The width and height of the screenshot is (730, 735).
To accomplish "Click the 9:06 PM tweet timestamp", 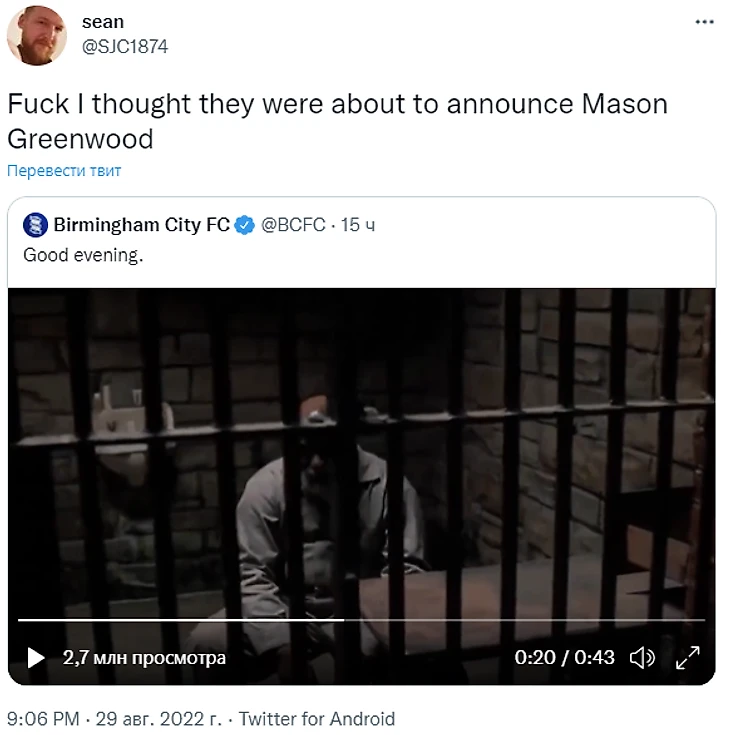I will coord(43,719).
